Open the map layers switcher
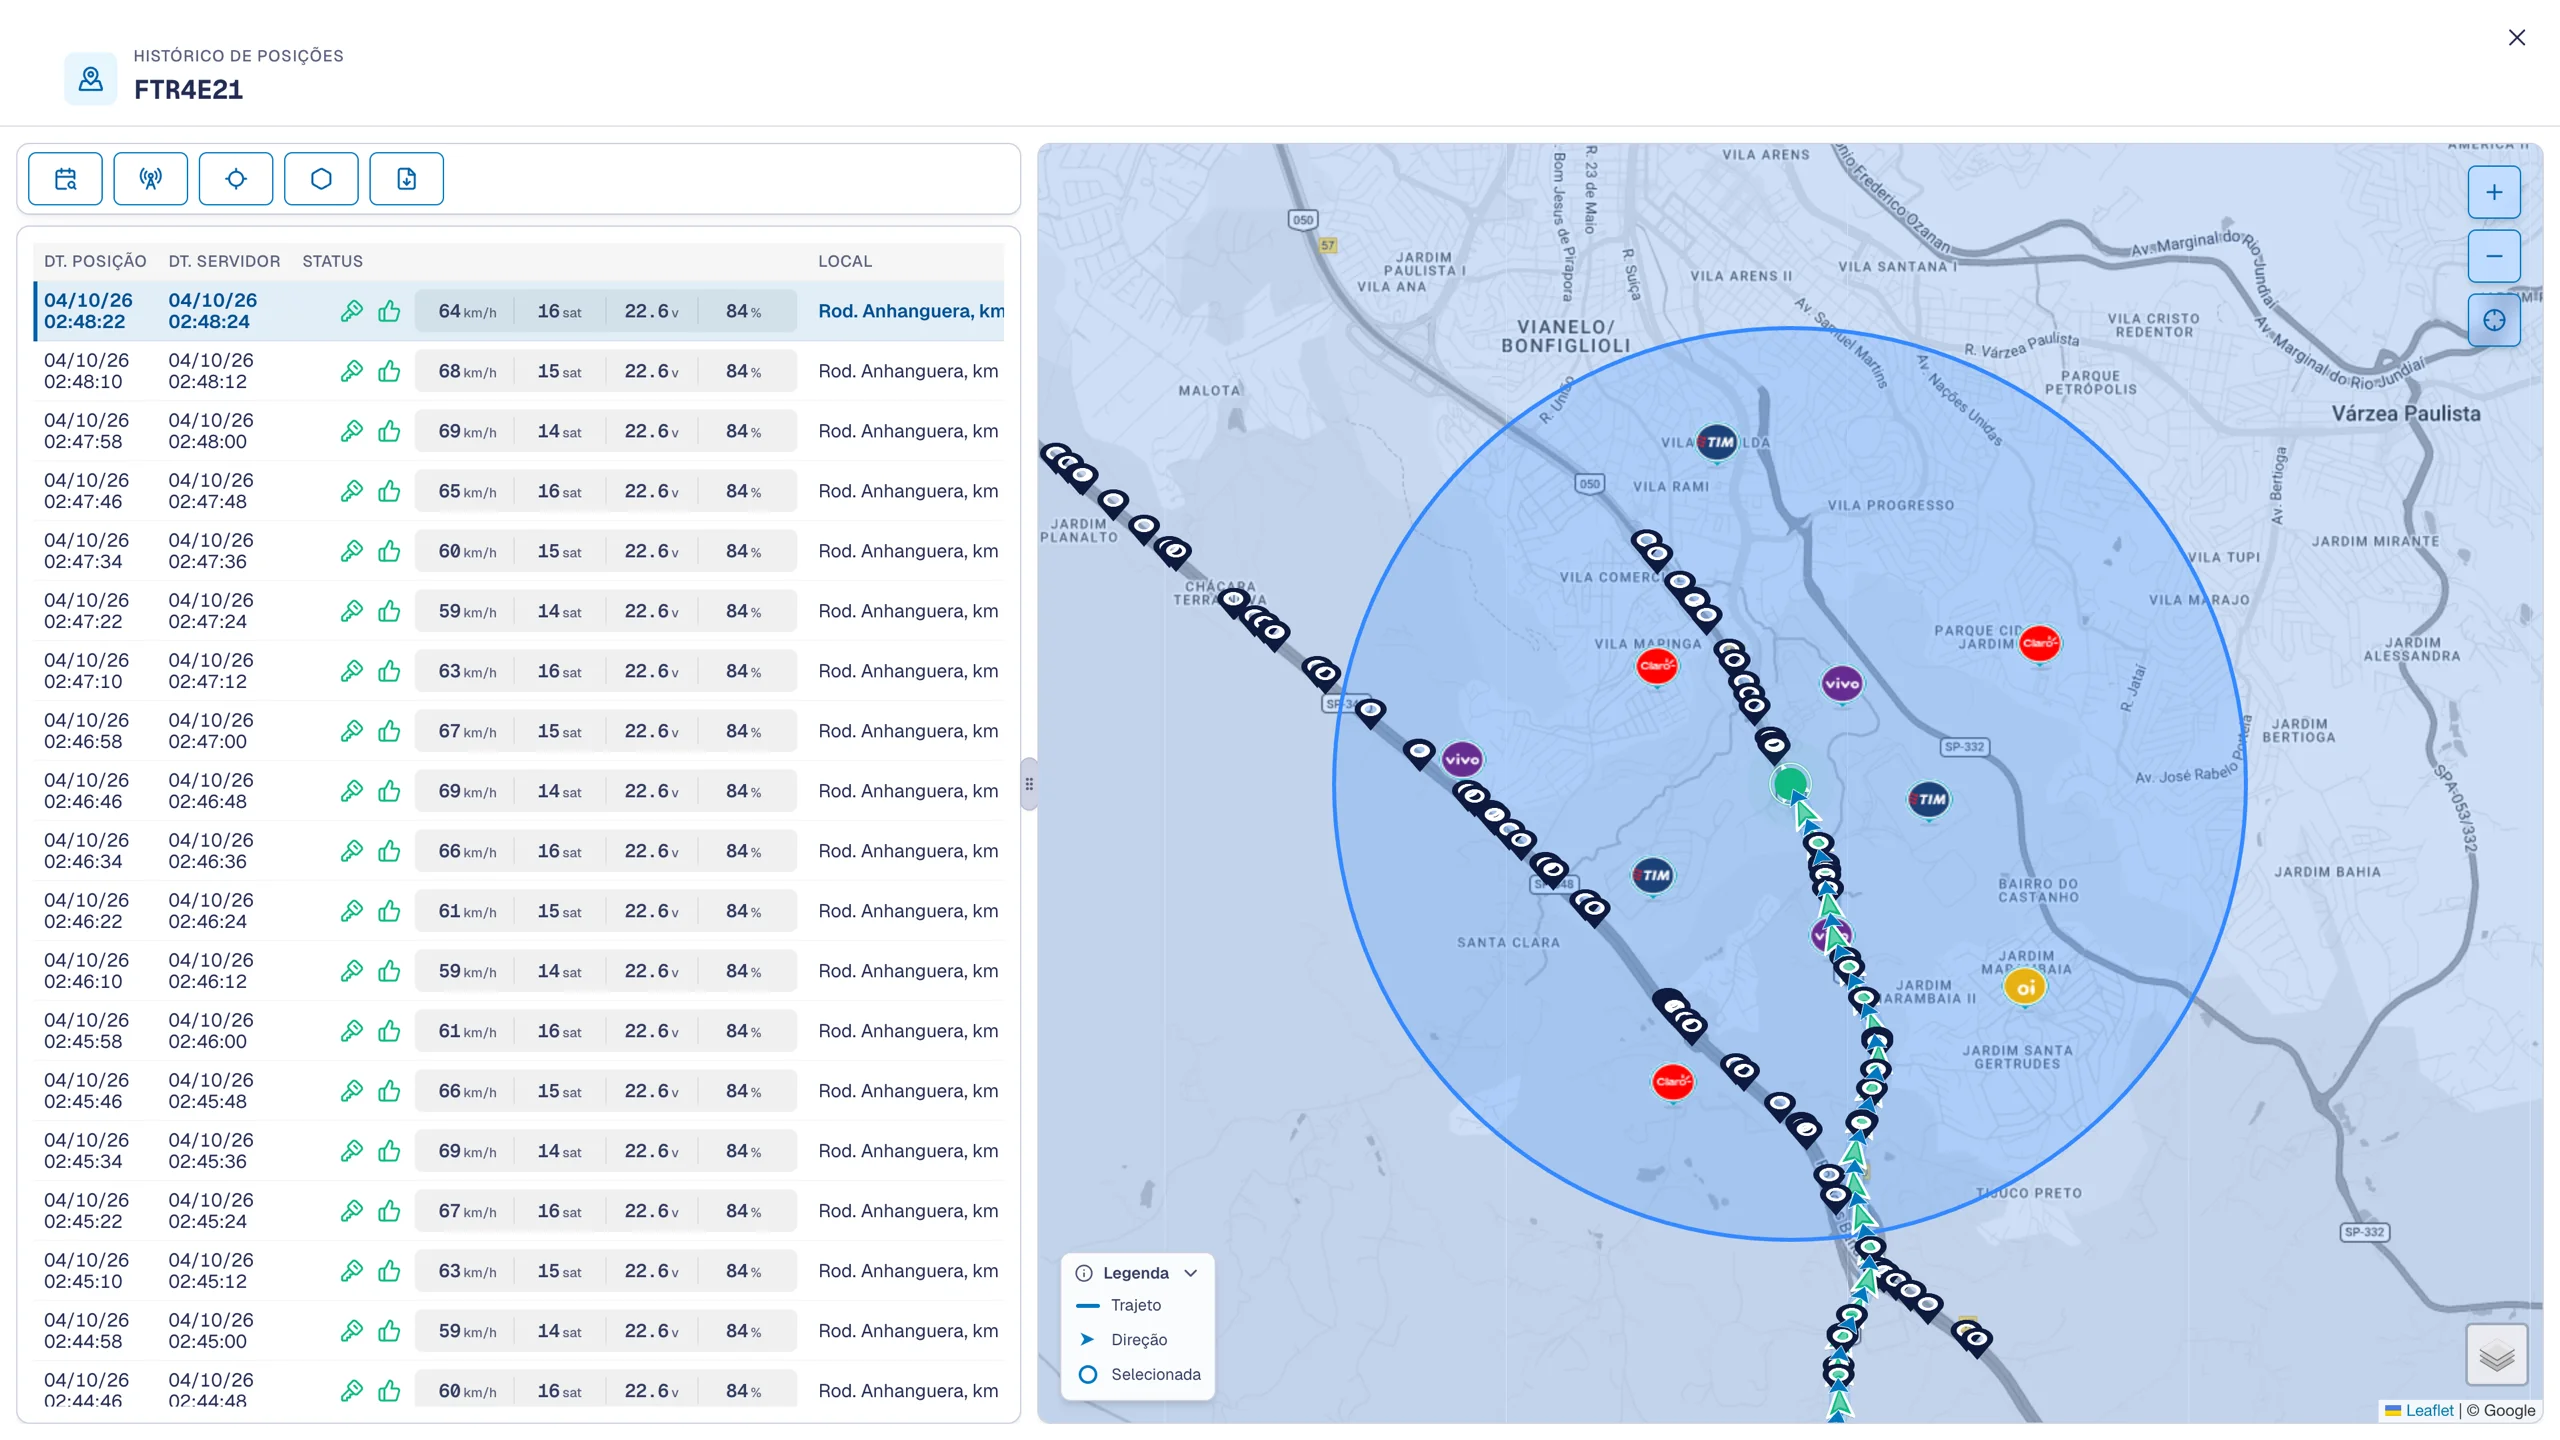This screenshot has height=1440, width=2560. pos(2497,1356)
